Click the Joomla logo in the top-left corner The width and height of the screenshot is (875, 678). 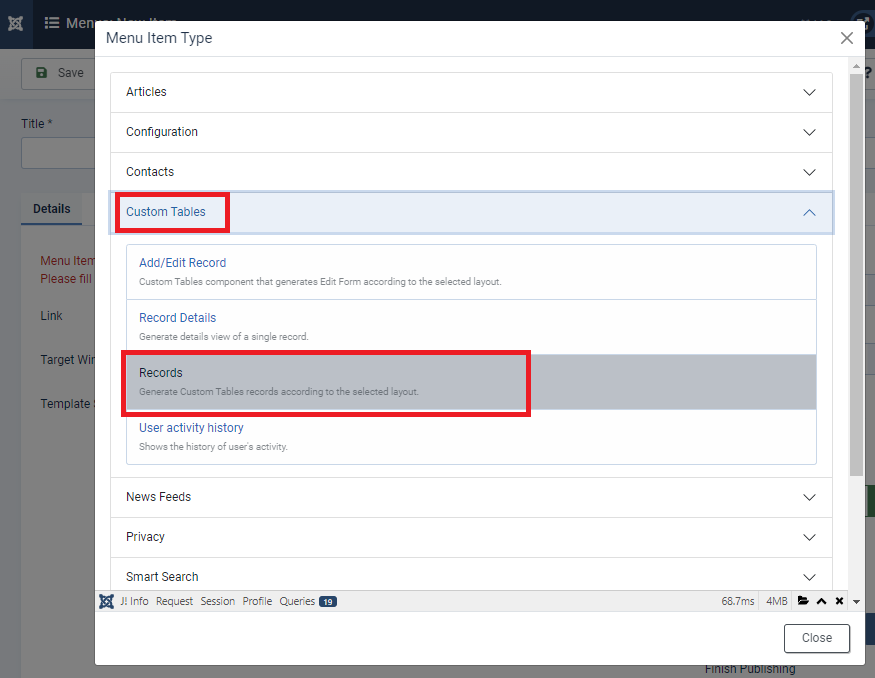coord(15,23)
